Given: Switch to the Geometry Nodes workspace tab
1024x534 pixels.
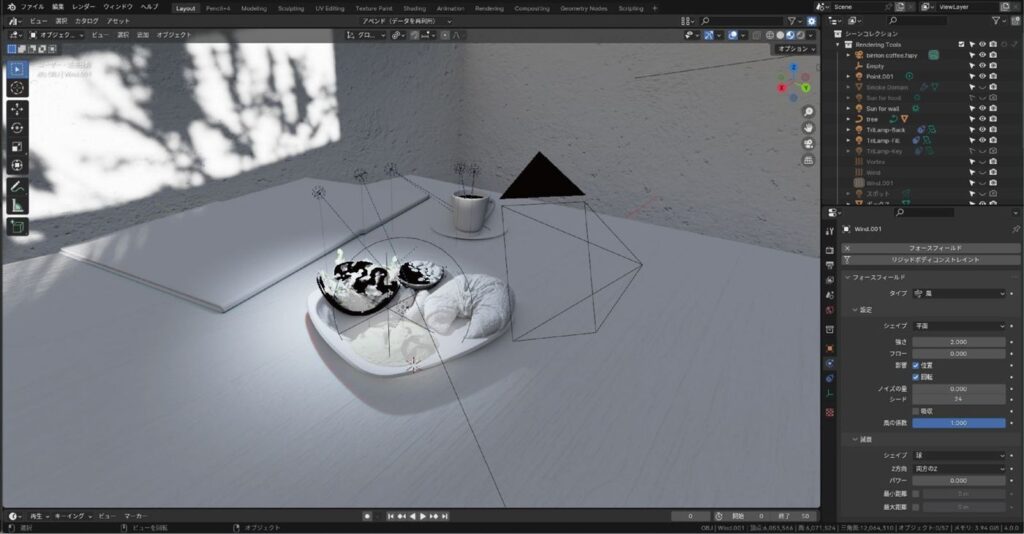Looking at the screenshot, I should click(x=584, y=8).
